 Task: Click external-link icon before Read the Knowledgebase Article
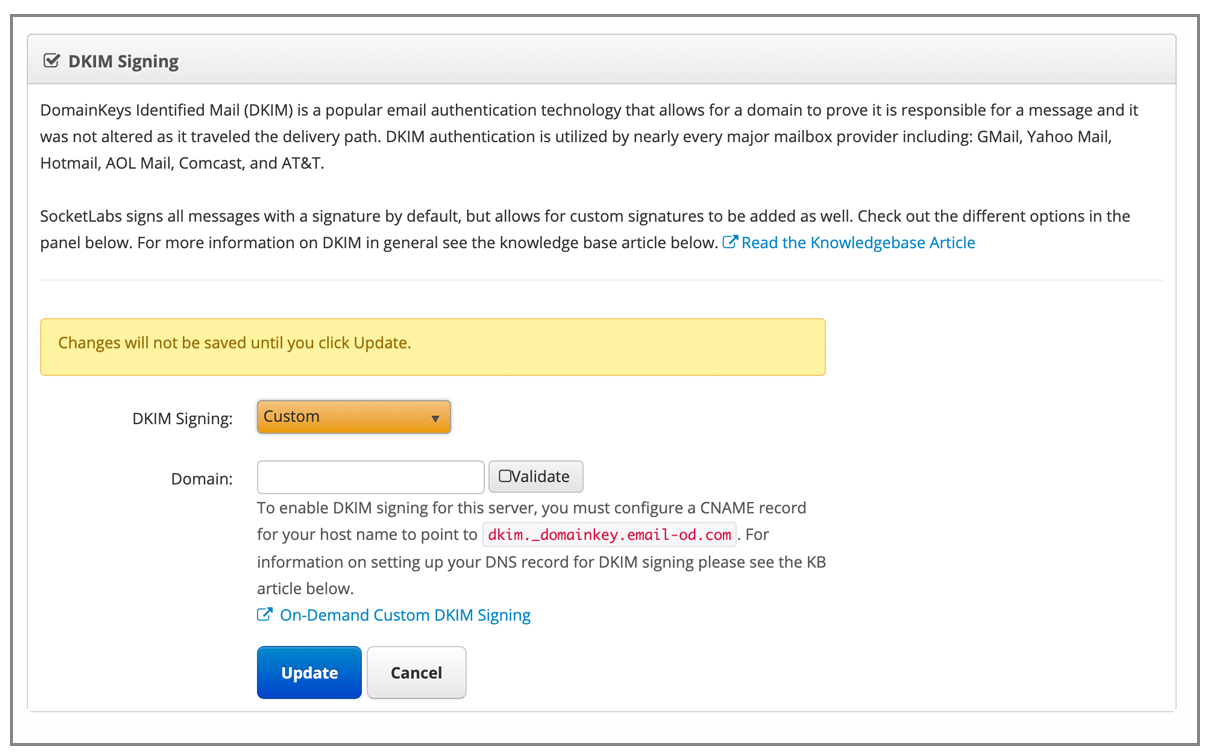(x=730, y=243)
